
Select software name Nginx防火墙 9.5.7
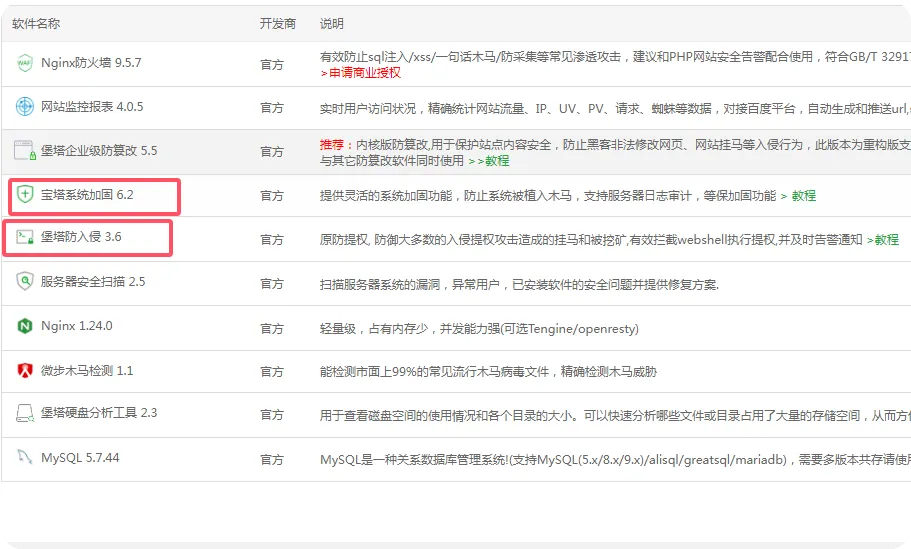pos(91,63)
